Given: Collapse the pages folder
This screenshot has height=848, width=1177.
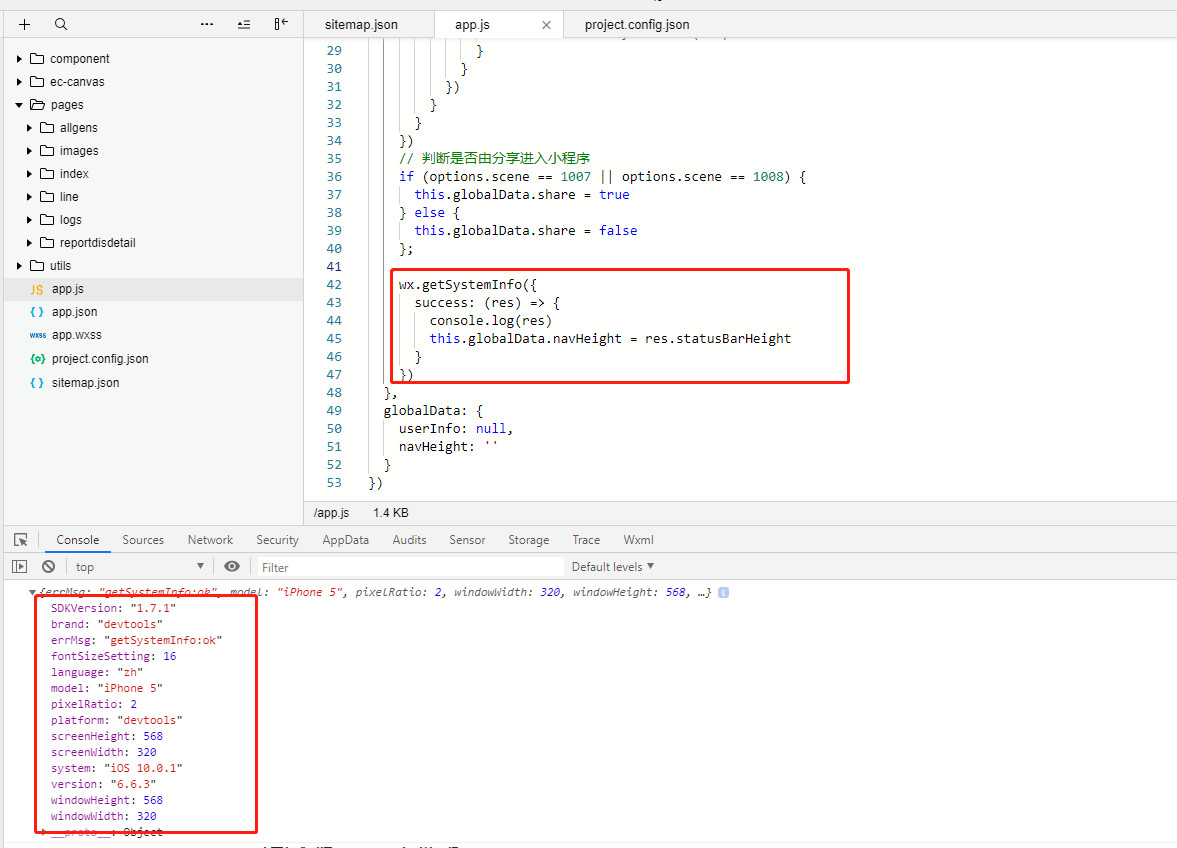Looking at the screenshot, I should (x=19, y=105).
